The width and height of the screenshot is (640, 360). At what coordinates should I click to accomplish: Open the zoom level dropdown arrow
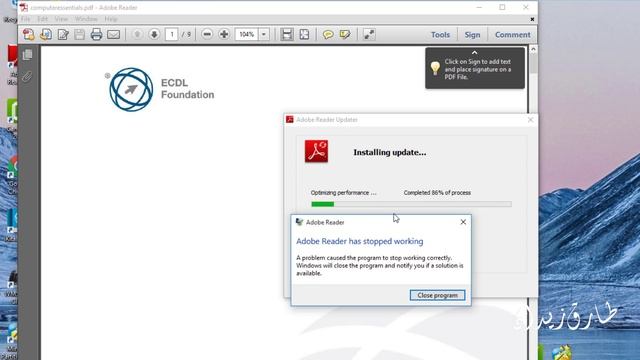(264, 35)
